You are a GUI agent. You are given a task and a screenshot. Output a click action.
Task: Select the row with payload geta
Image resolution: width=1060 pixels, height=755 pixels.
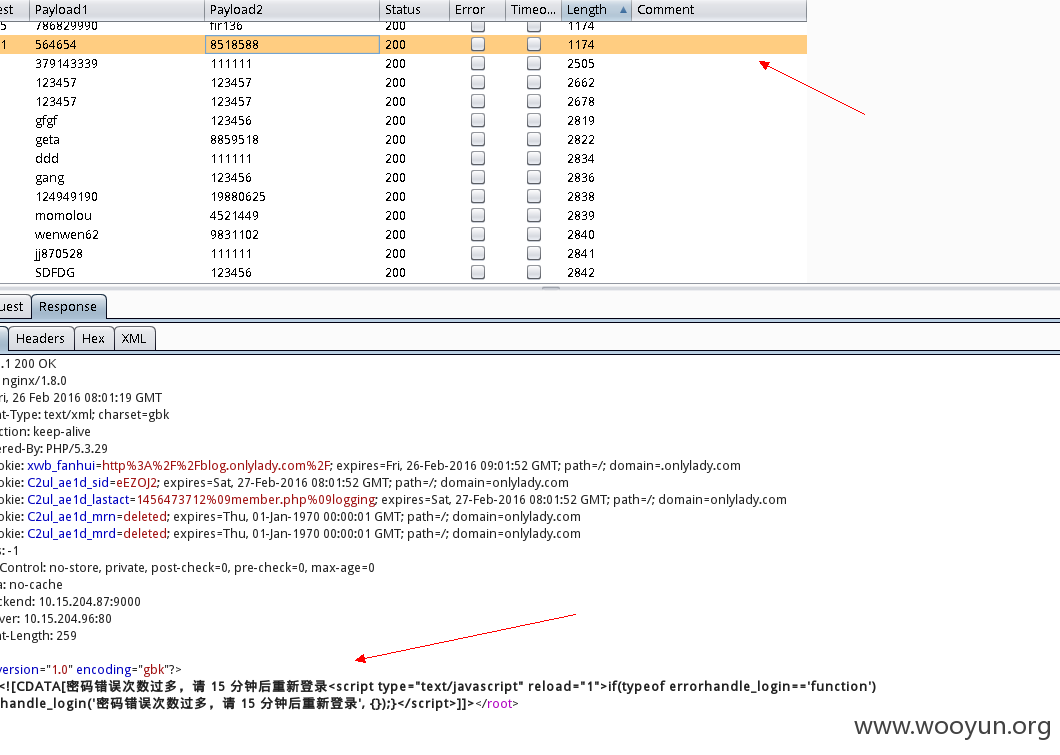tap(403, 139)
